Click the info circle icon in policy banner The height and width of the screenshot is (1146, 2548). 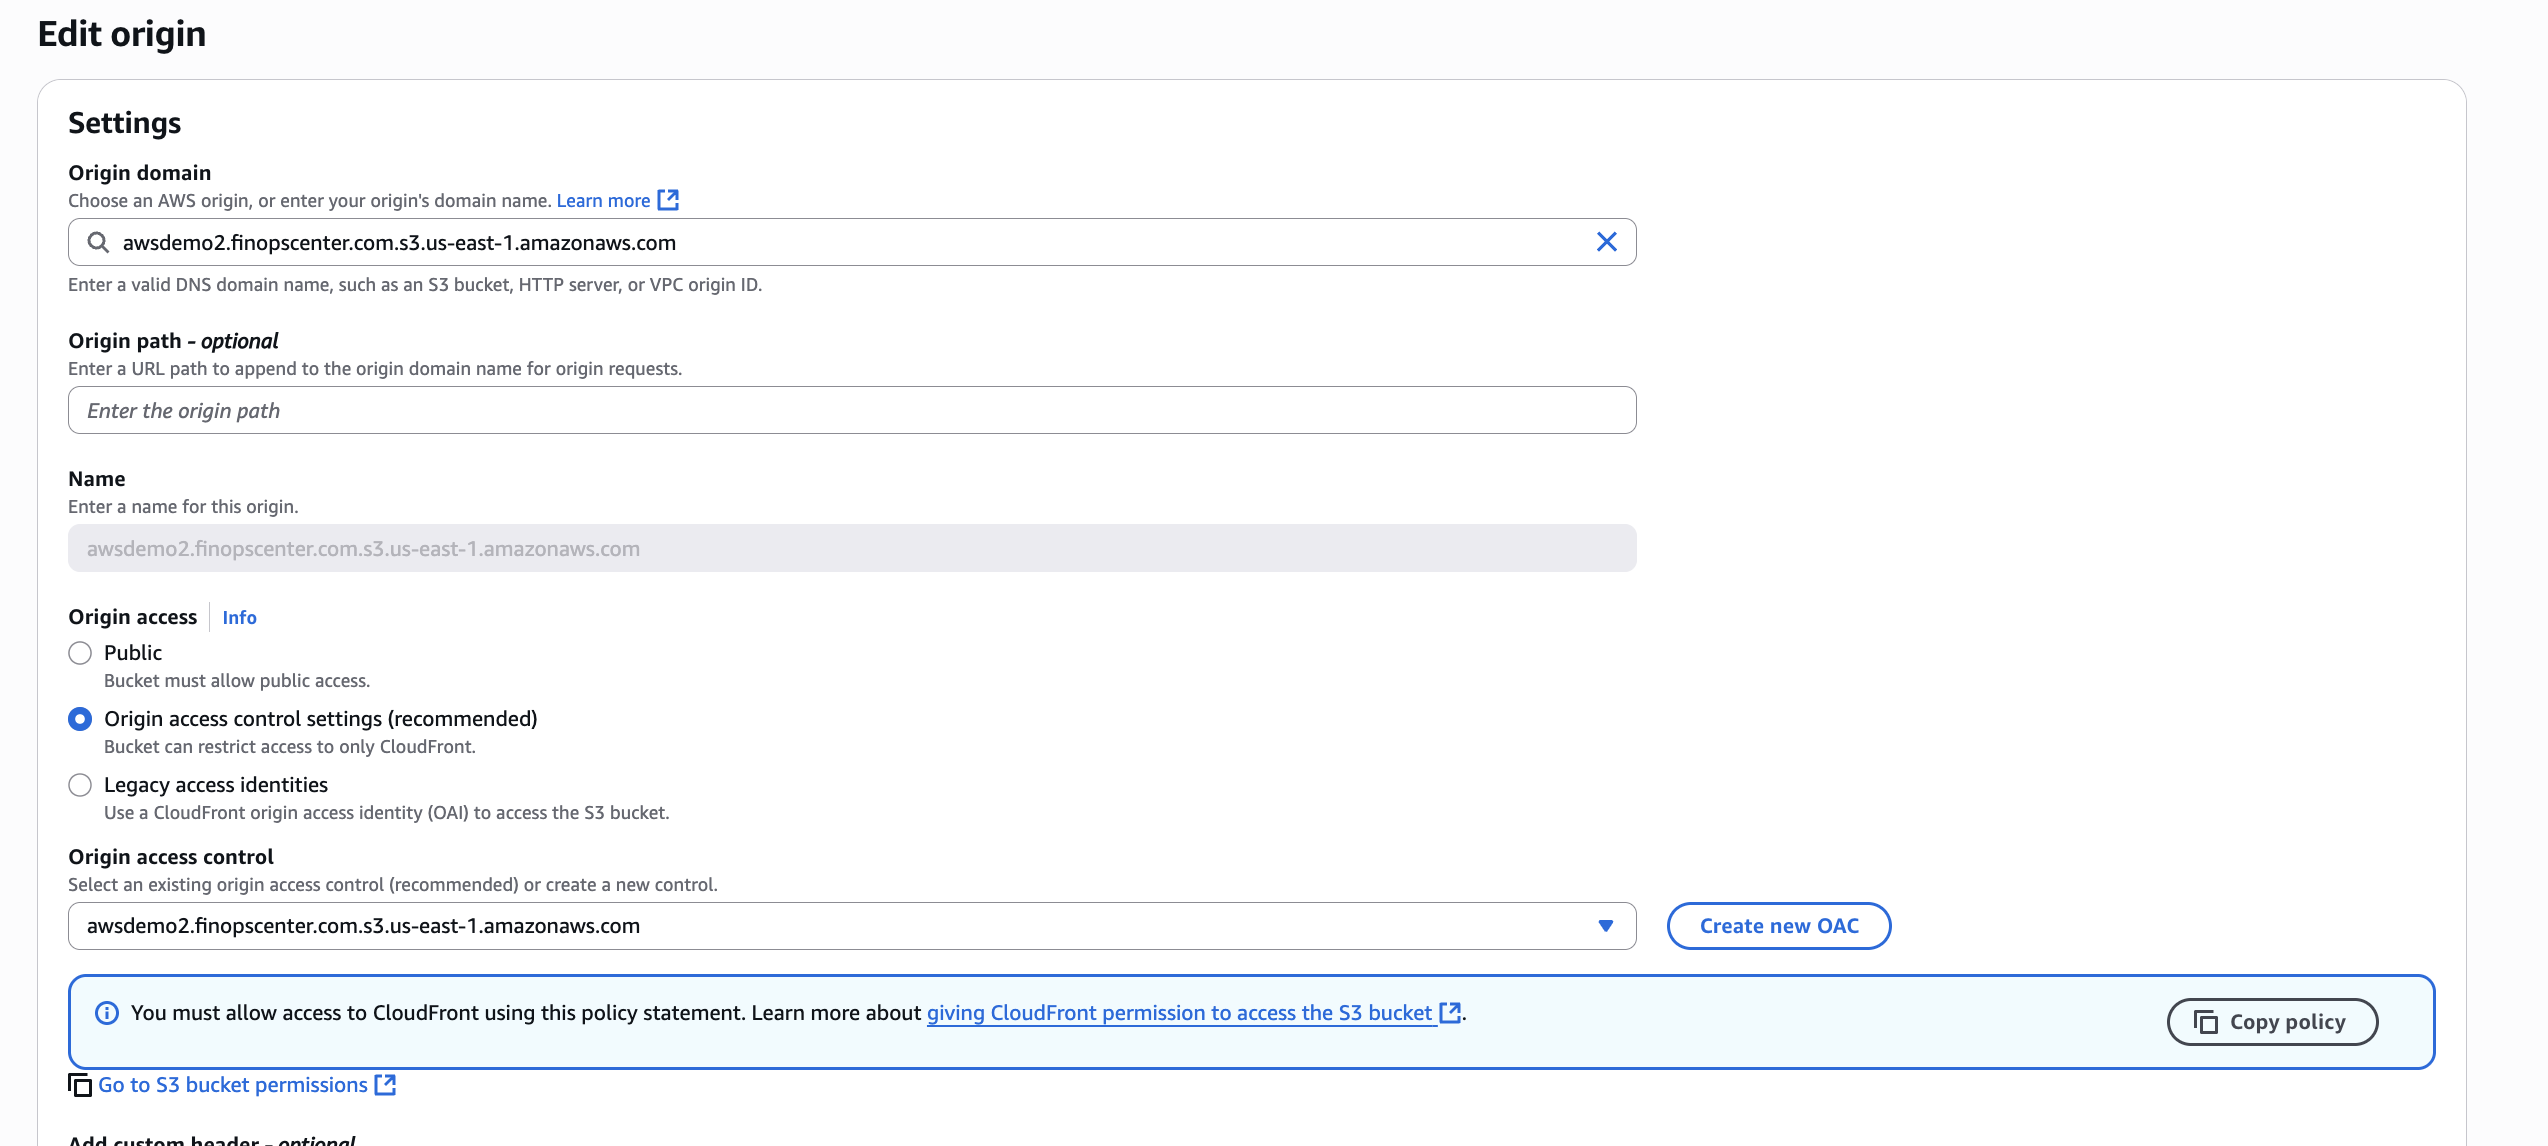click(x=107, y=1013)
